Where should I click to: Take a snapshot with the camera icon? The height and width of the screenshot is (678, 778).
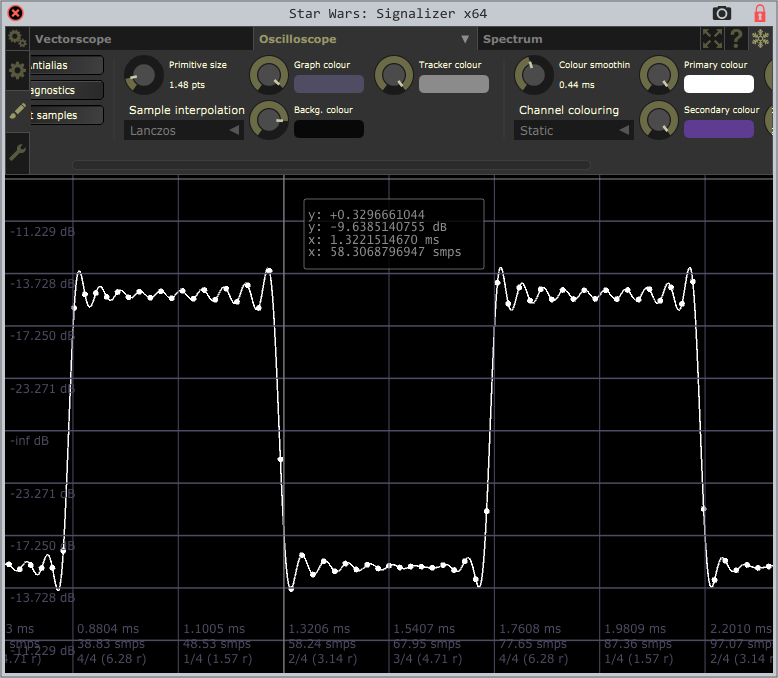(x=721, y=13)
